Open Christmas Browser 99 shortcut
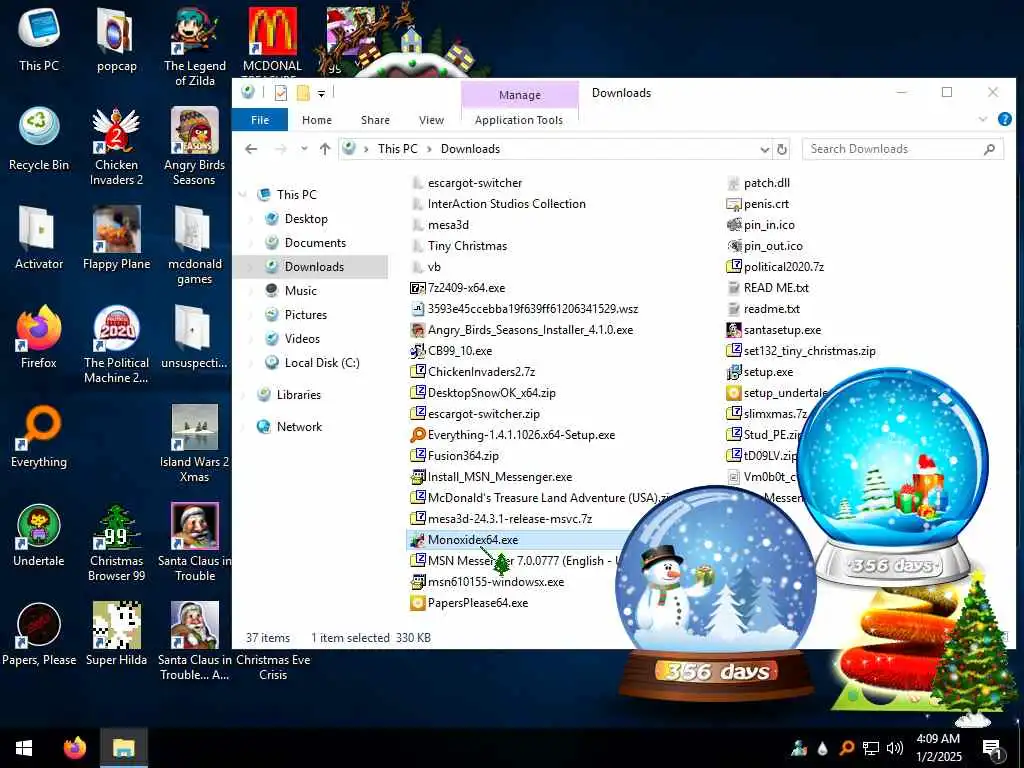 click(116, 542)
